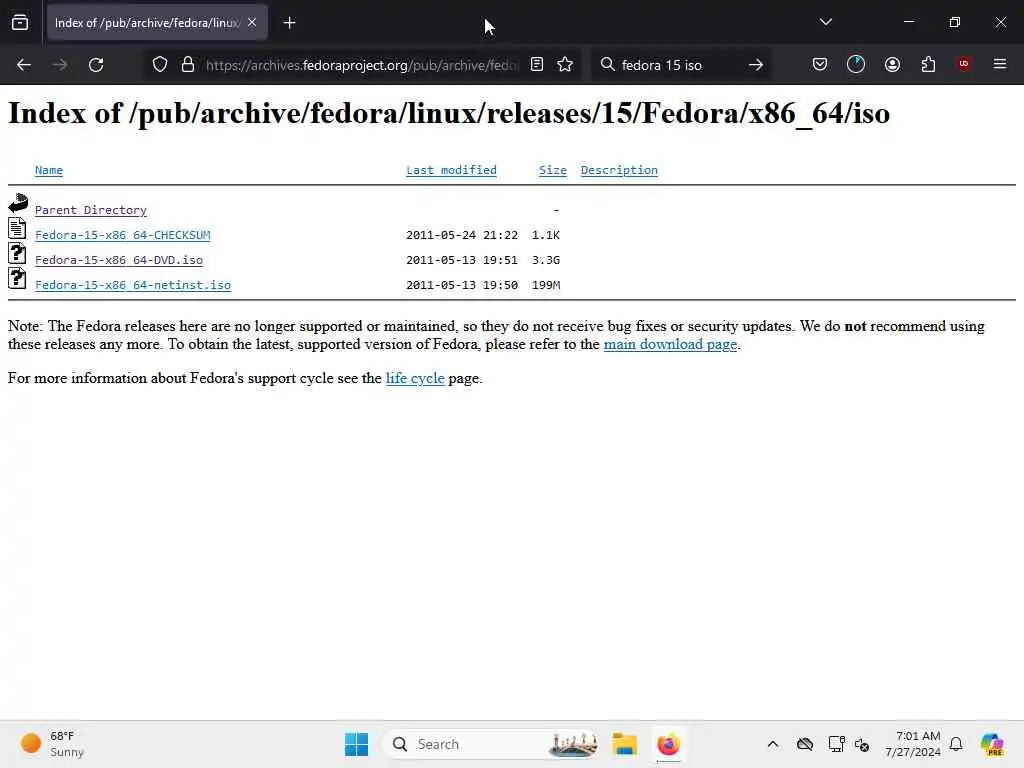Download Fedora-15-x86_64-DVD.iso link
The height and width of the screenshot is (768, 1024).
(x=119, y=260)
